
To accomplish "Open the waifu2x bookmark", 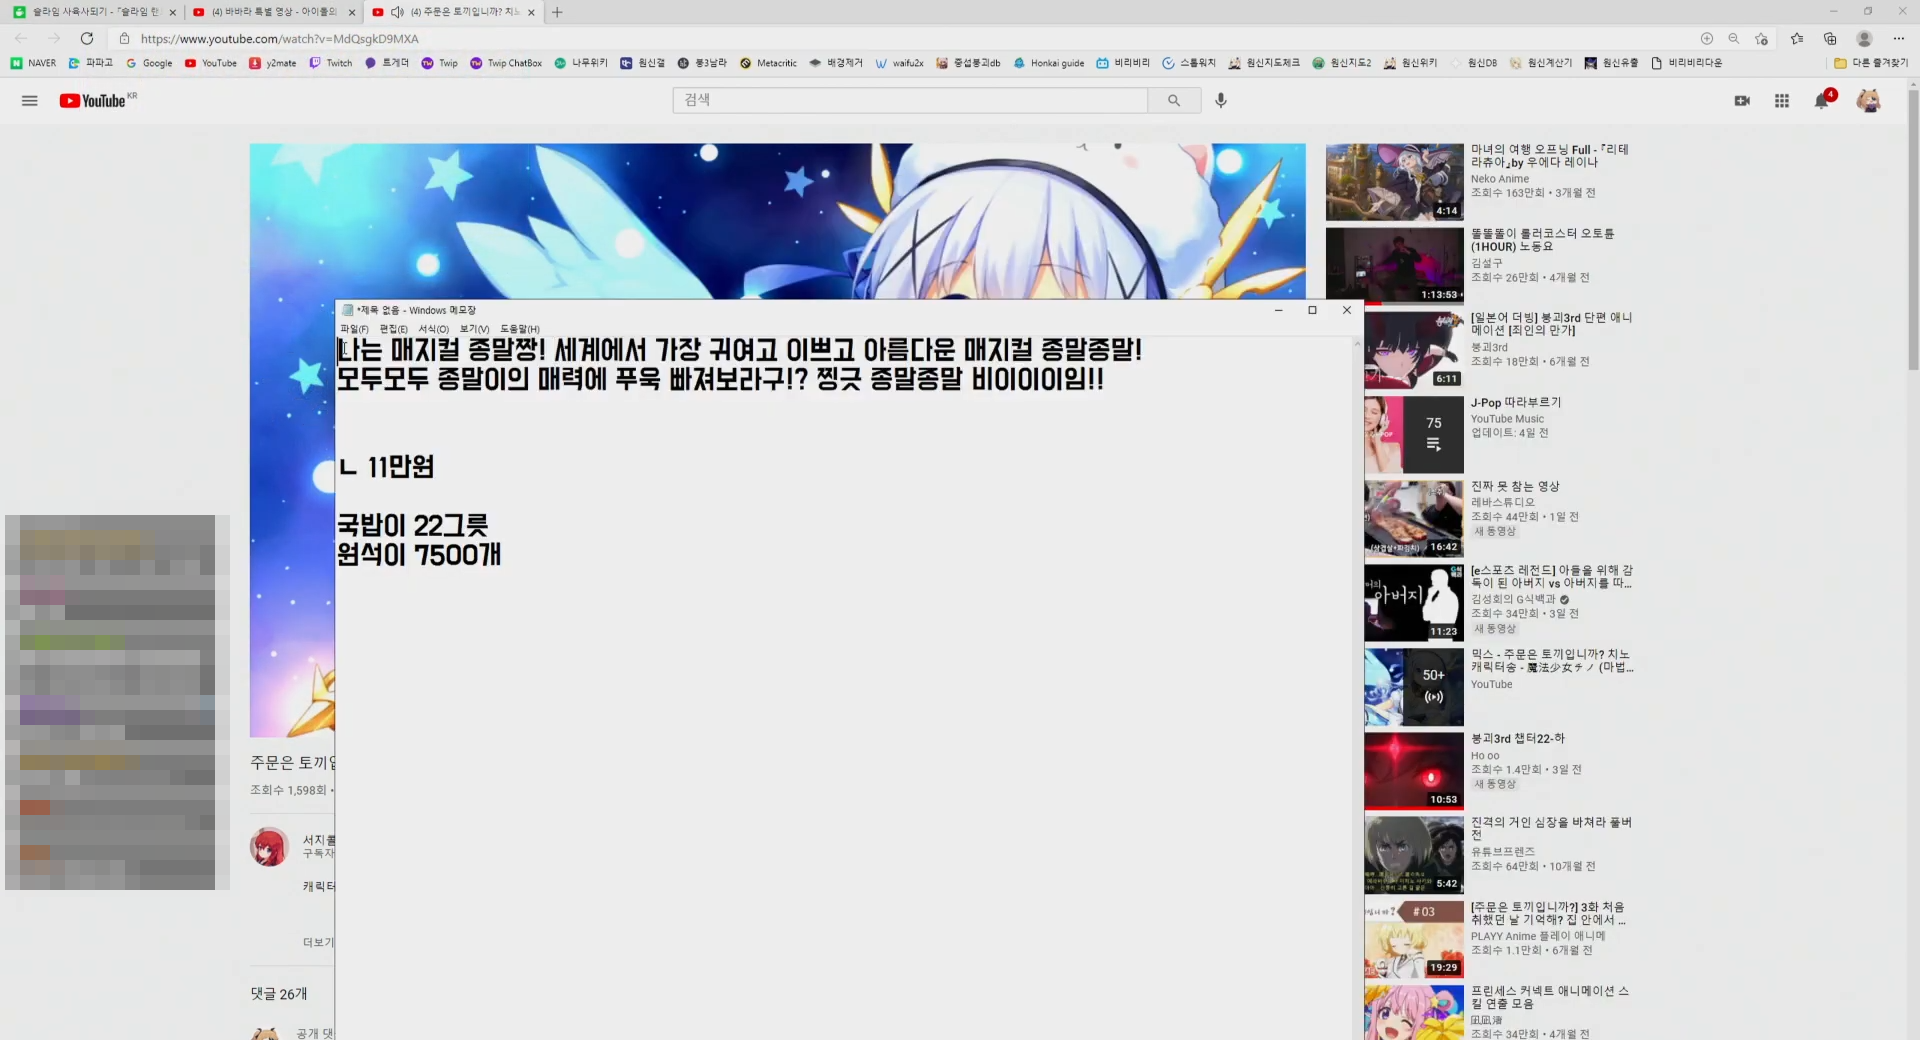I will pos(899,63).
